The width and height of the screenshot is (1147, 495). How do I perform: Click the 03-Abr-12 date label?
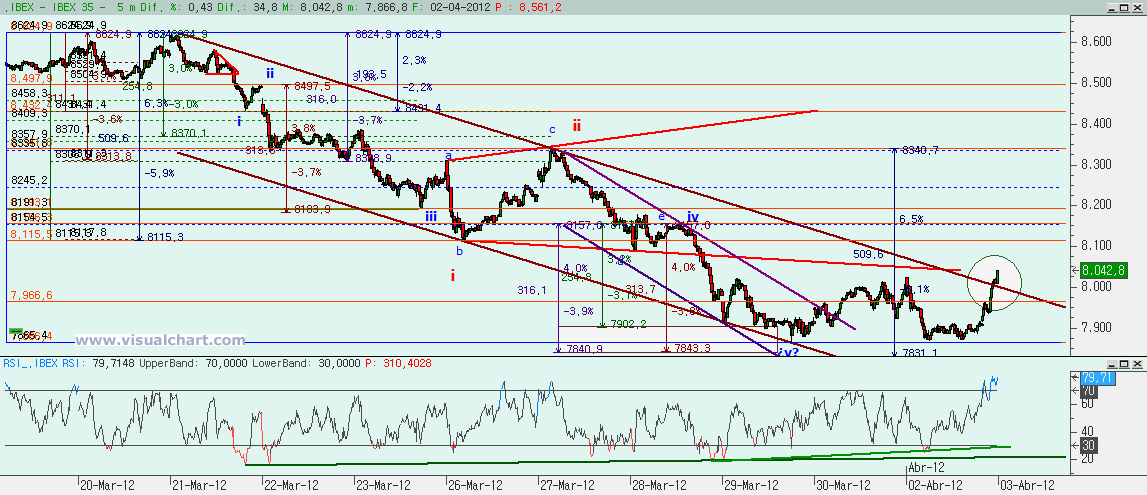coord(1027,485)
